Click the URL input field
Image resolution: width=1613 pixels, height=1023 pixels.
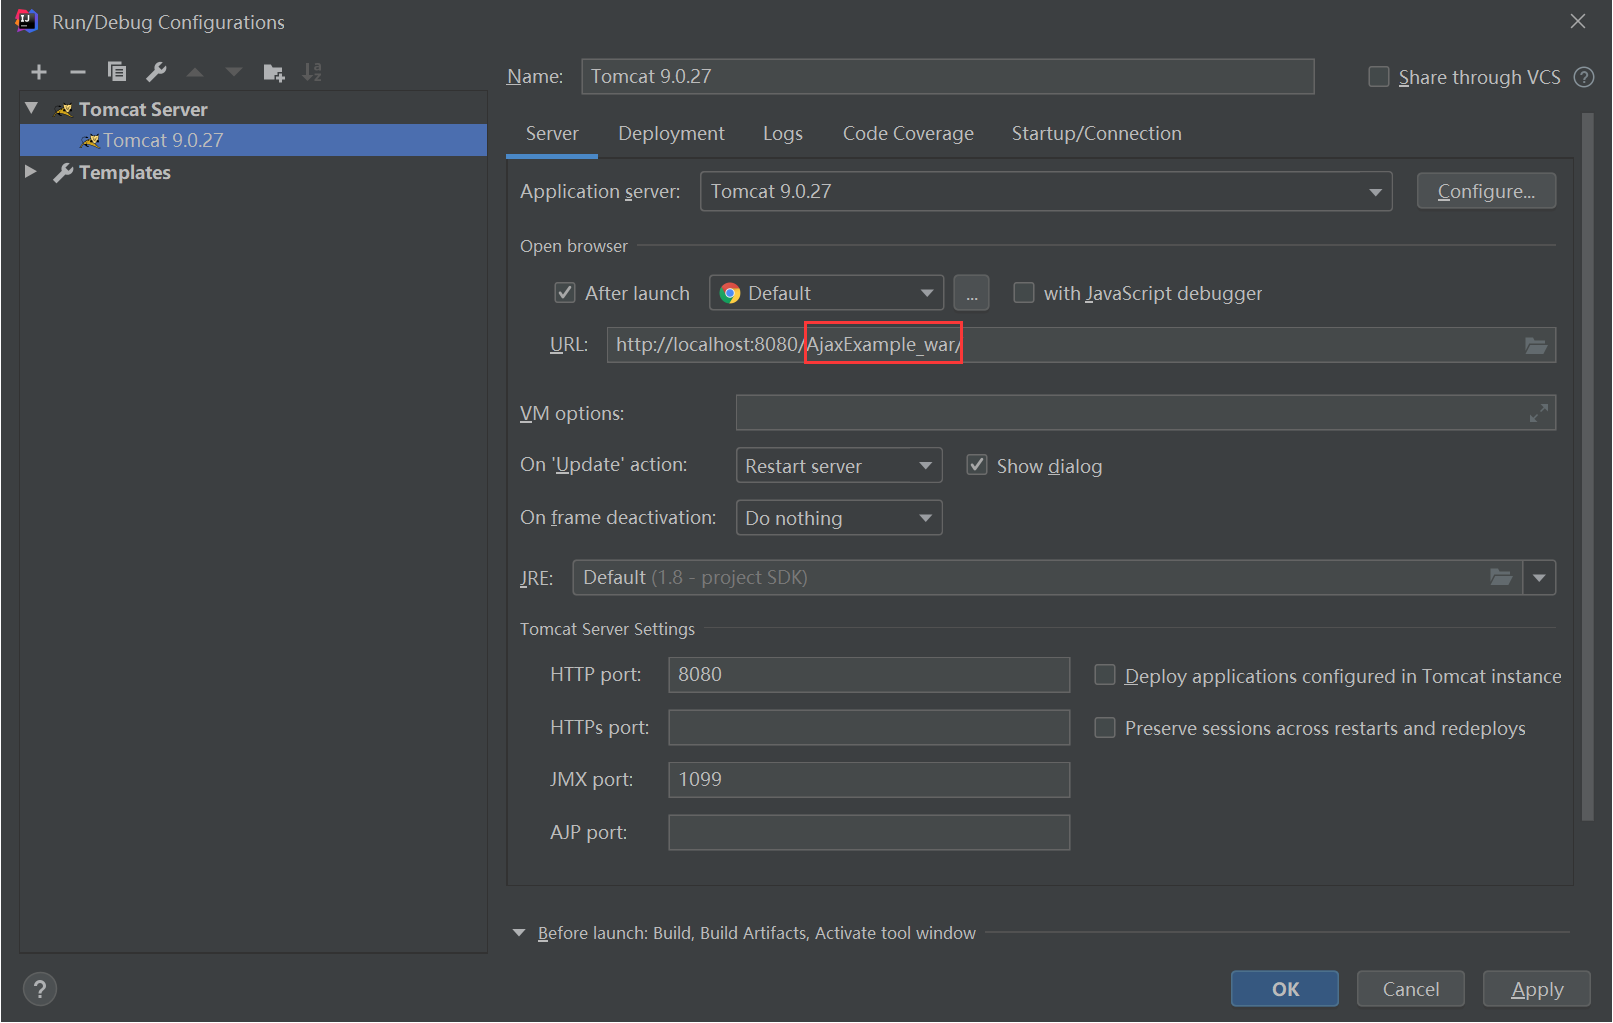pyautogui.click(x=1081, y=345)
